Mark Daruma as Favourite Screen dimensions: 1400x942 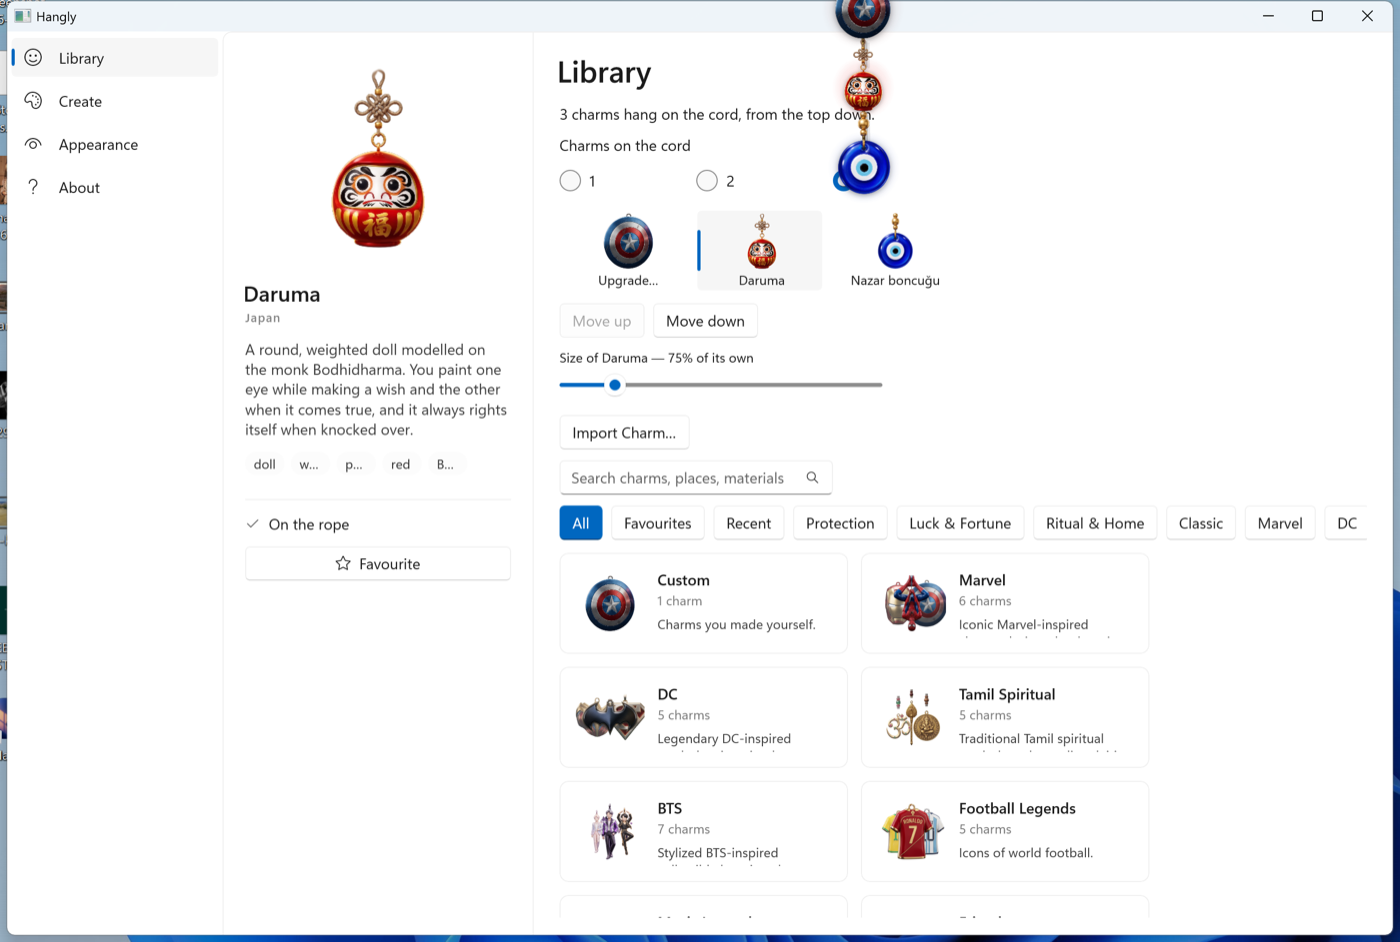378,564
